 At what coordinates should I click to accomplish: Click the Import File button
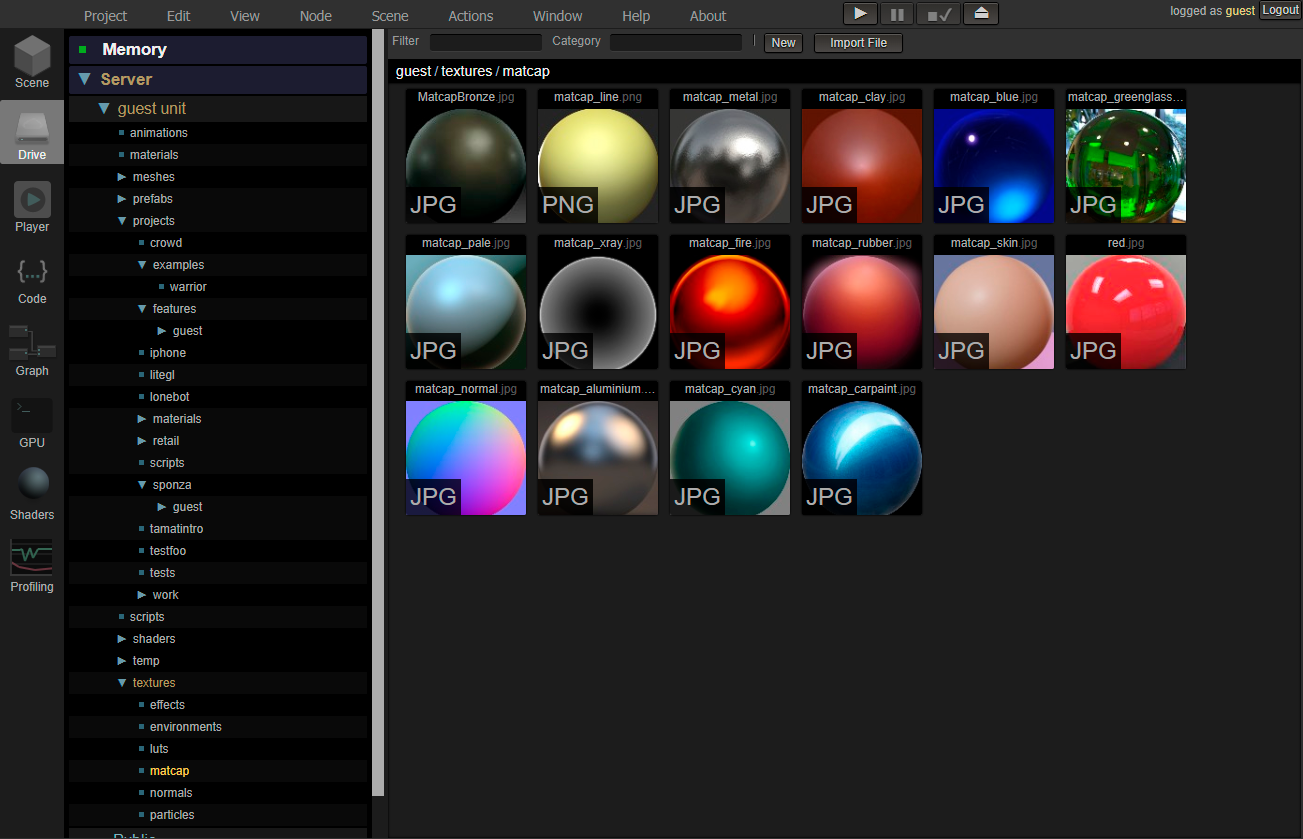tap(857, 43)
